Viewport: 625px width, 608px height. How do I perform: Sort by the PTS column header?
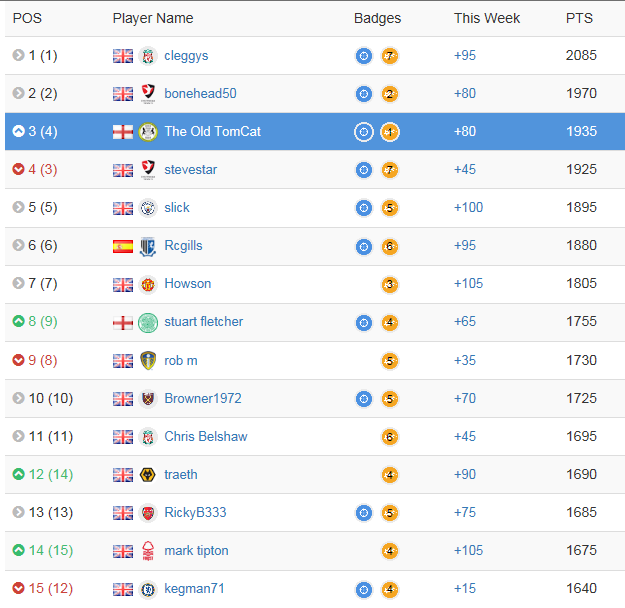579,18
